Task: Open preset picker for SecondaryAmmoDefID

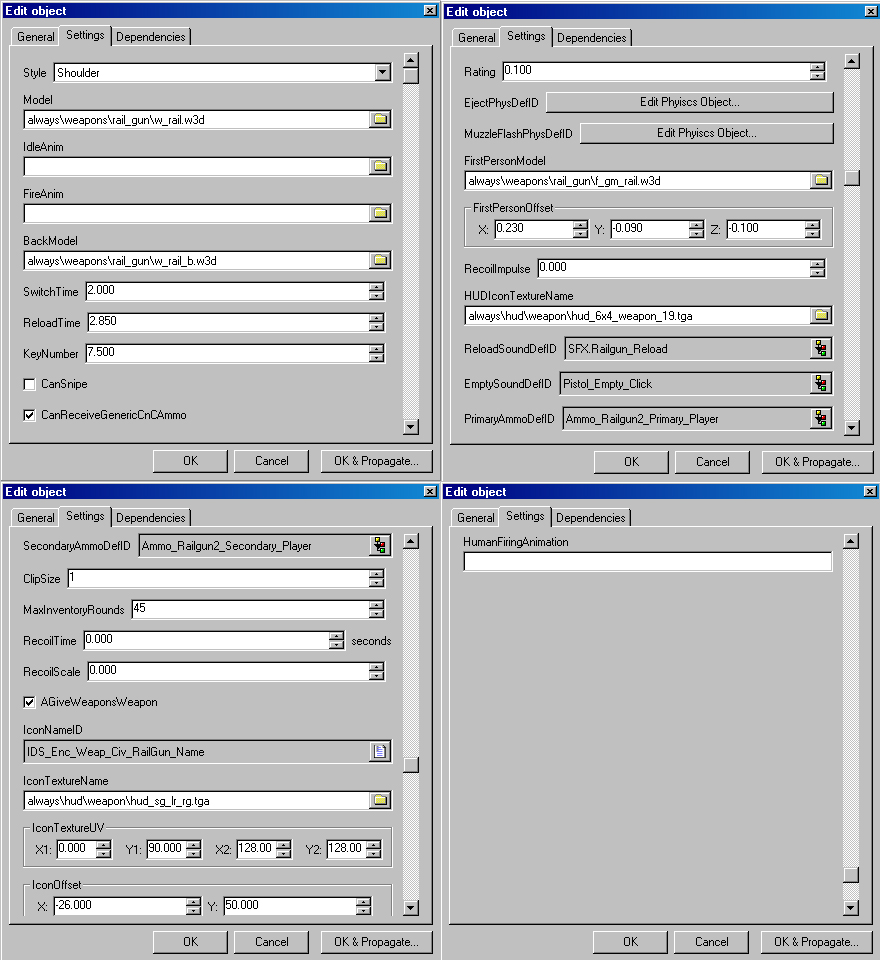Action: tap(380, 545)
